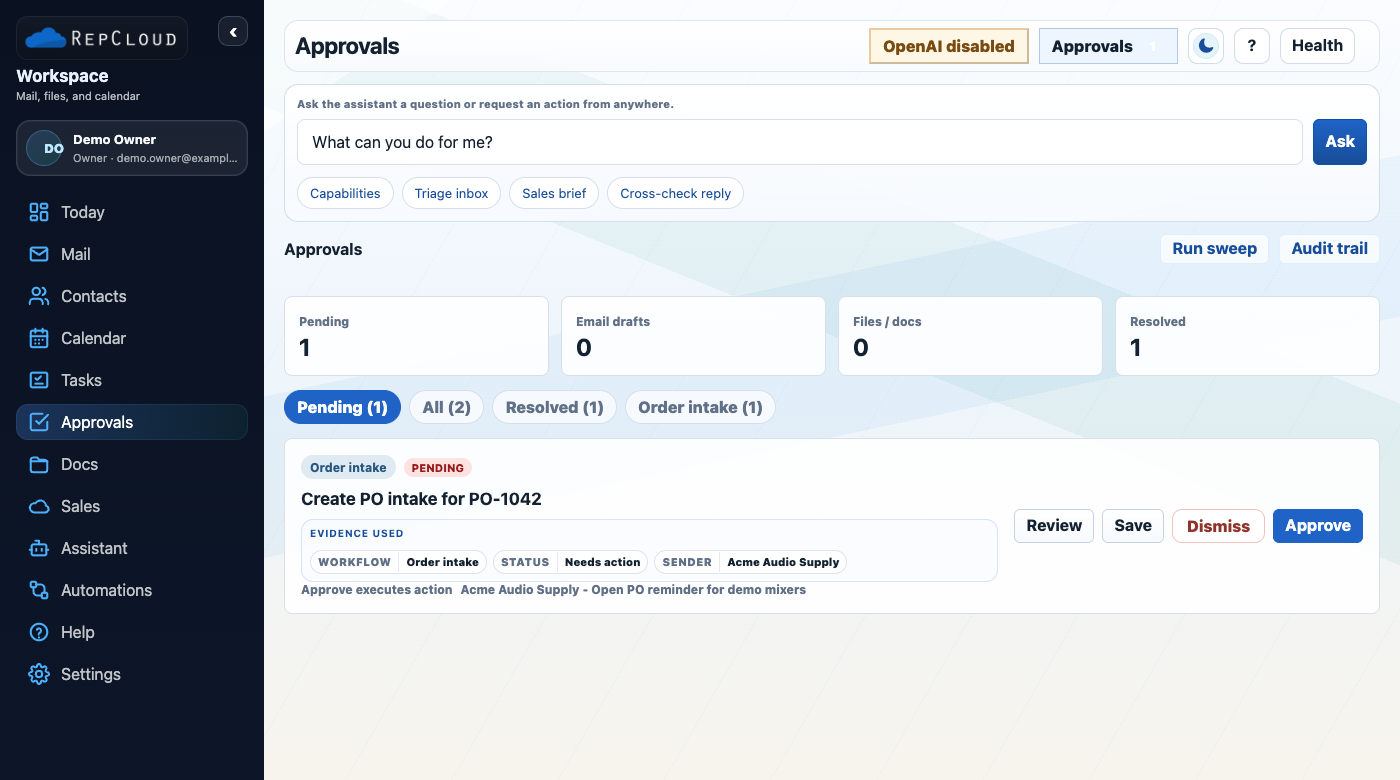Click the Resolved count card

coord(1247,336)
